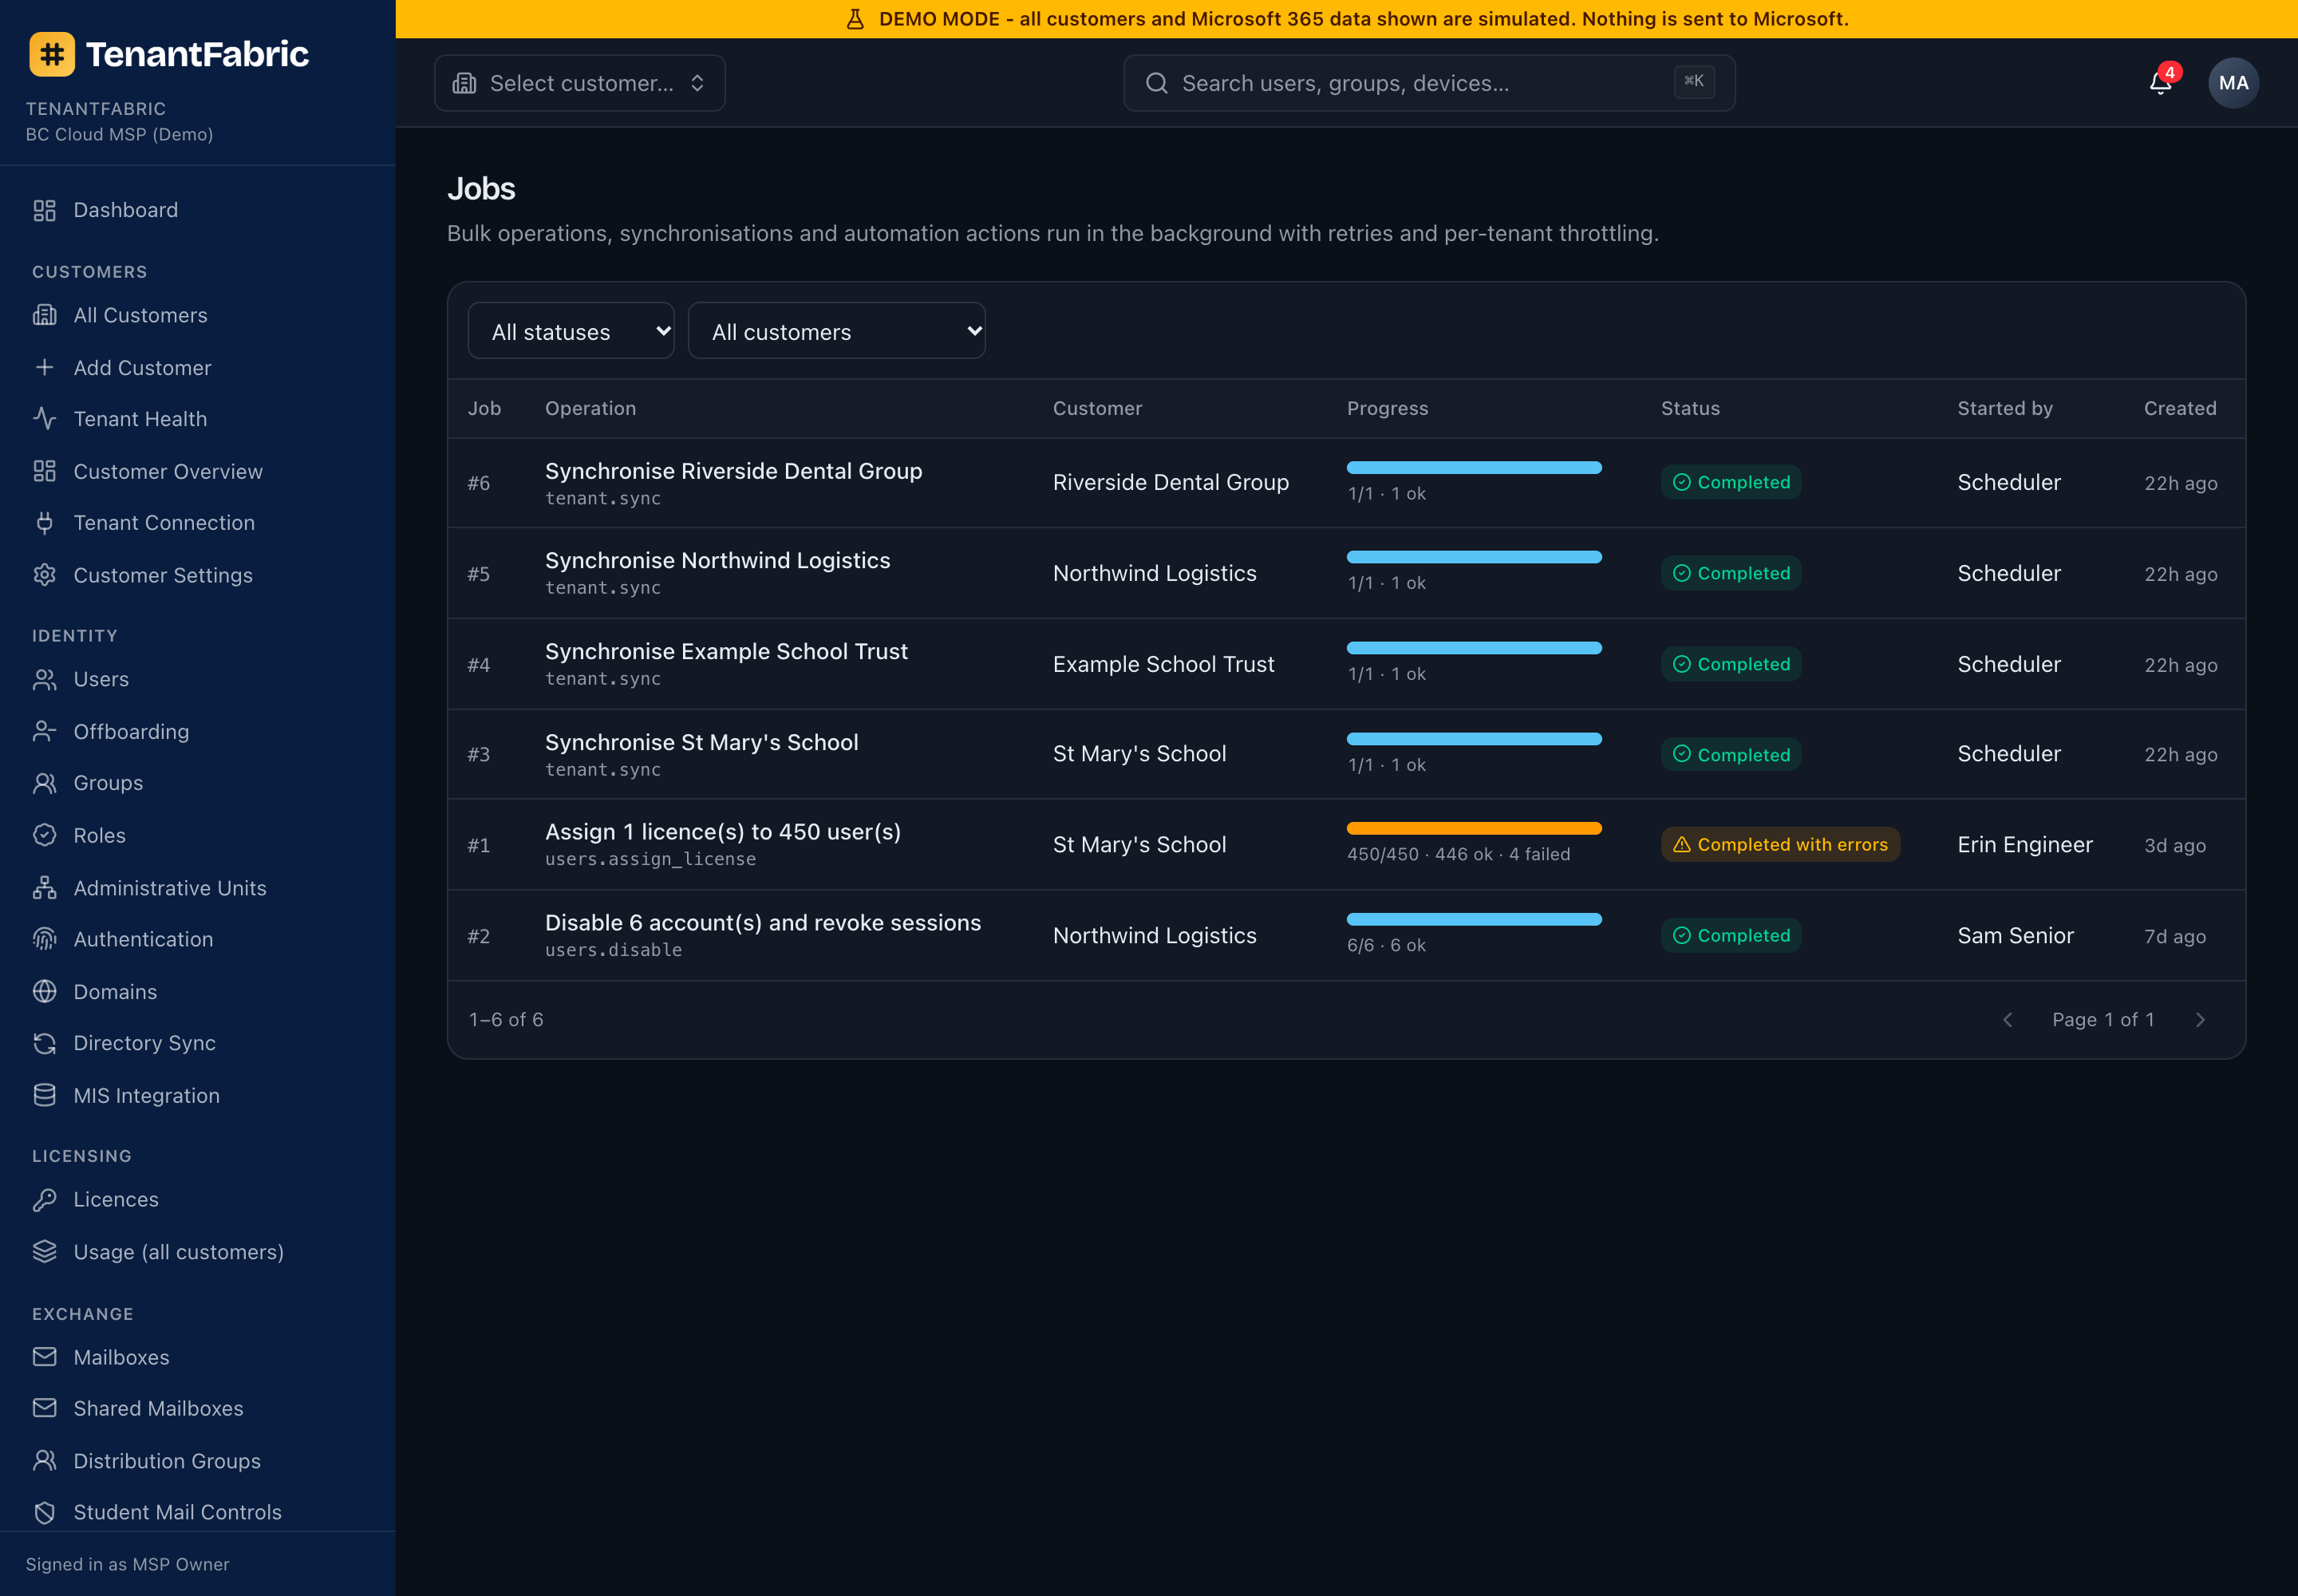Click the '450/450 · 446 ok · 4 failed' text
The width and height of the screenshot is (2298, 1596).
(x=1458, y=854)
